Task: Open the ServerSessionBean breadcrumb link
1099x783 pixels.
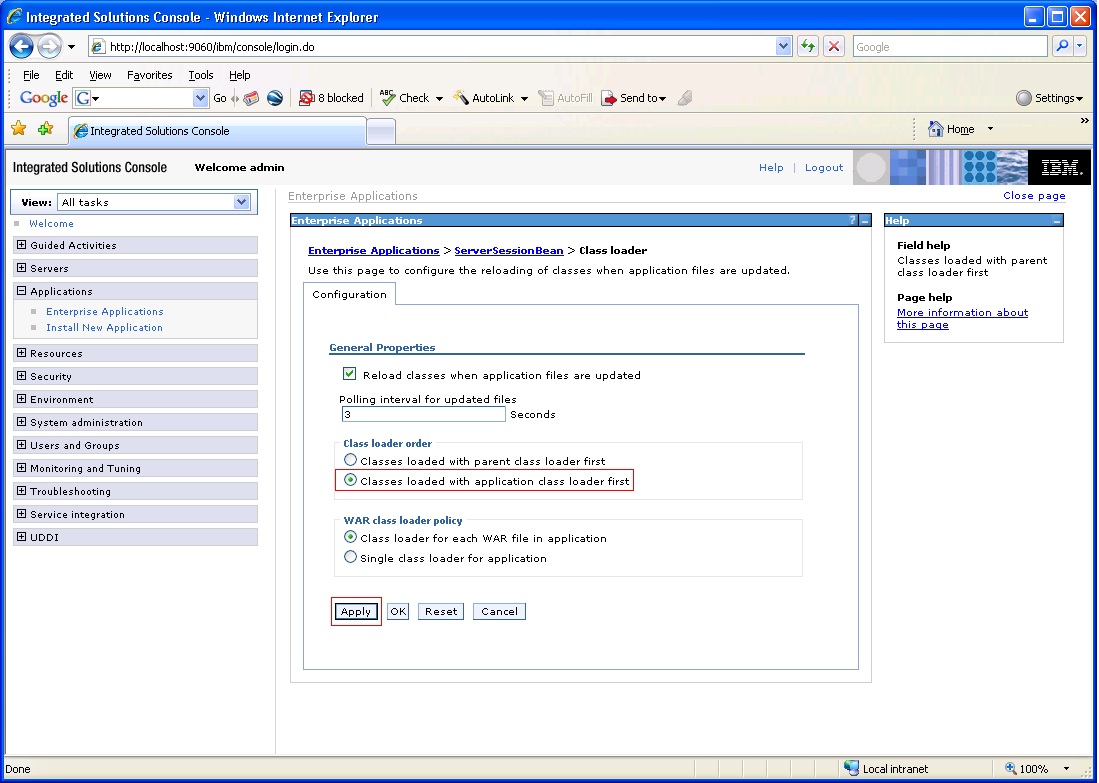Action: pos(509,250)
